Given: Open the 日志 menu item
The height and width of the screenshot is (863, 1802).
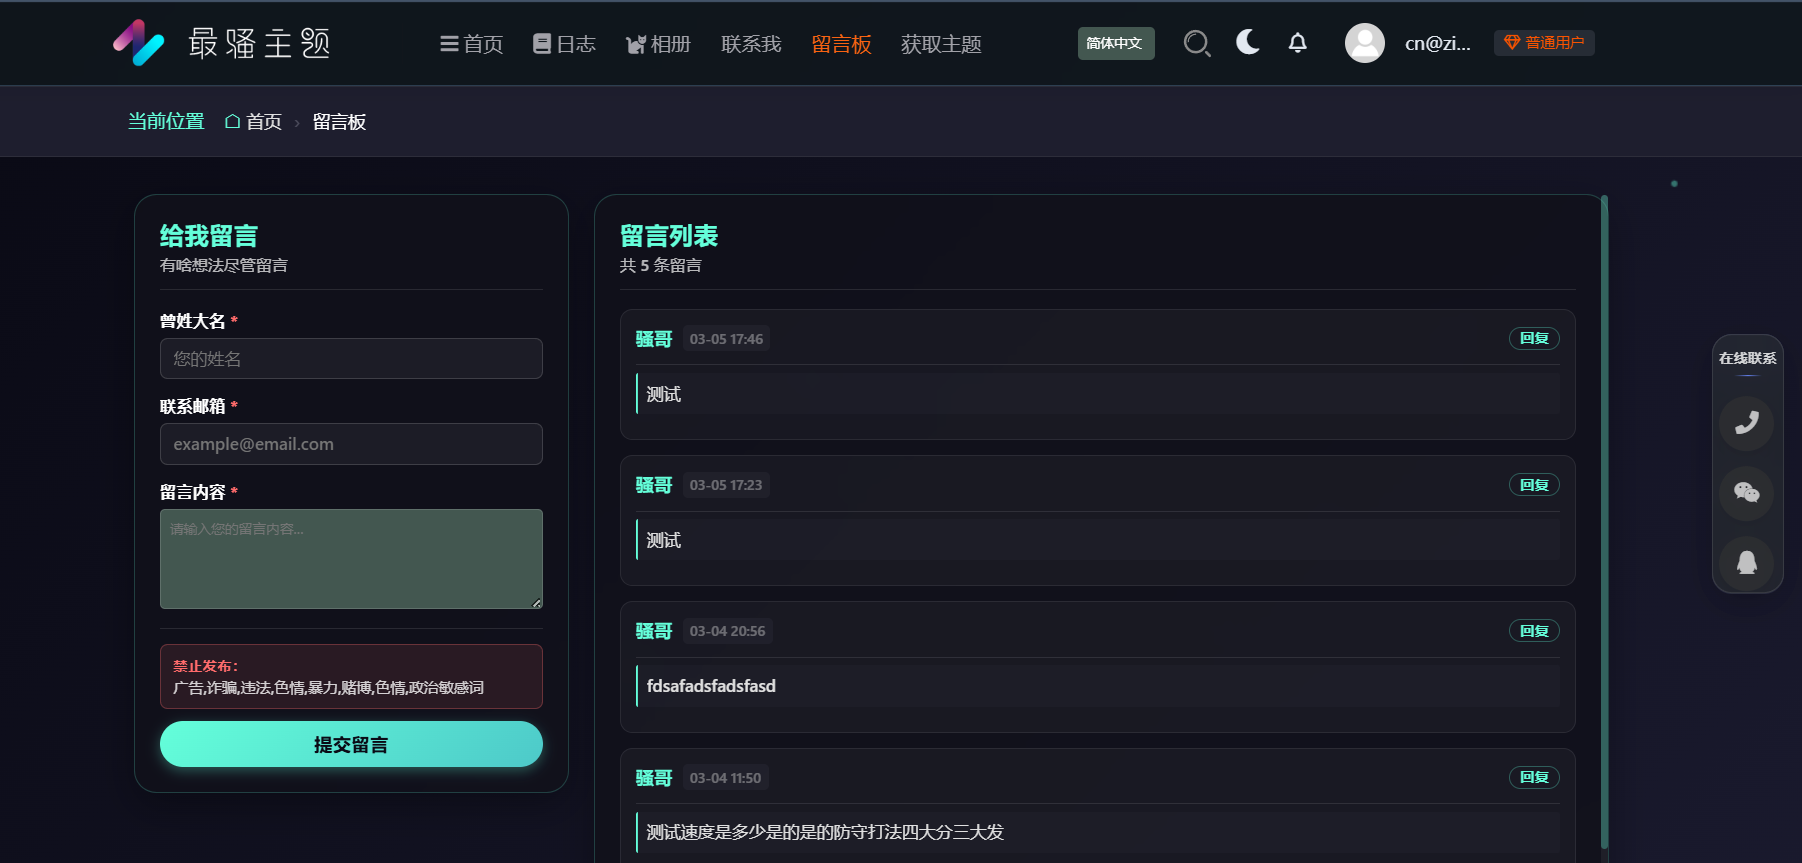Looking at the screenshot, I should [x=564, y=44].
